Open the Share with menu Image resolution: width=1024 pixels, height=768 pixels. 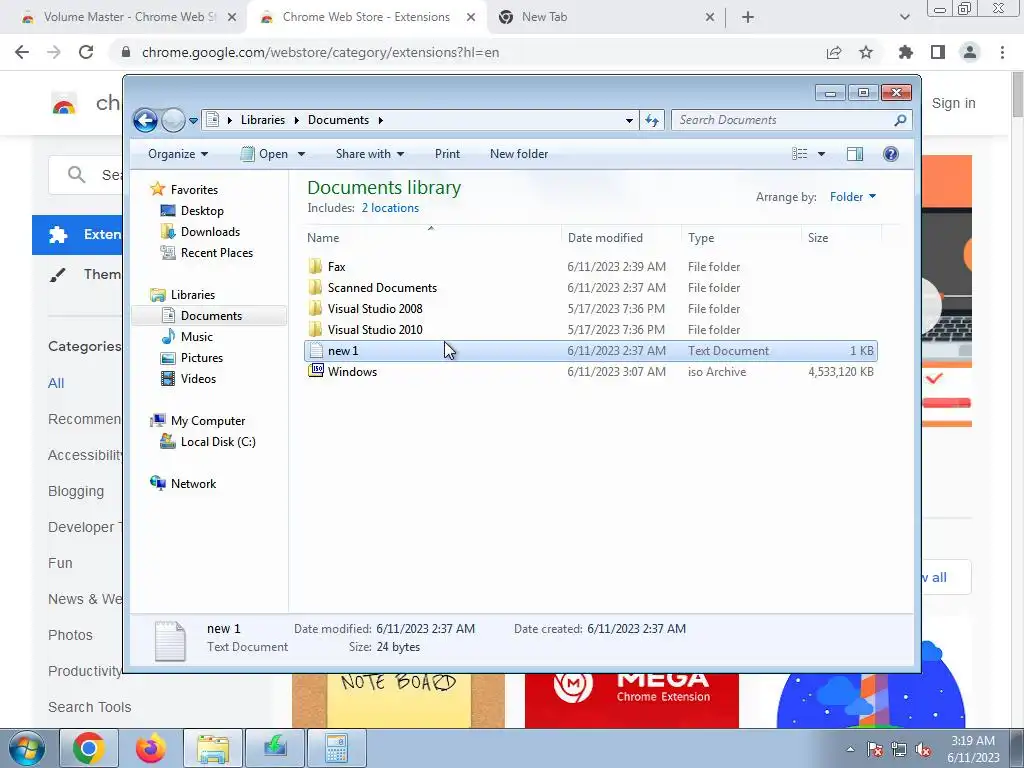point(370,154)
